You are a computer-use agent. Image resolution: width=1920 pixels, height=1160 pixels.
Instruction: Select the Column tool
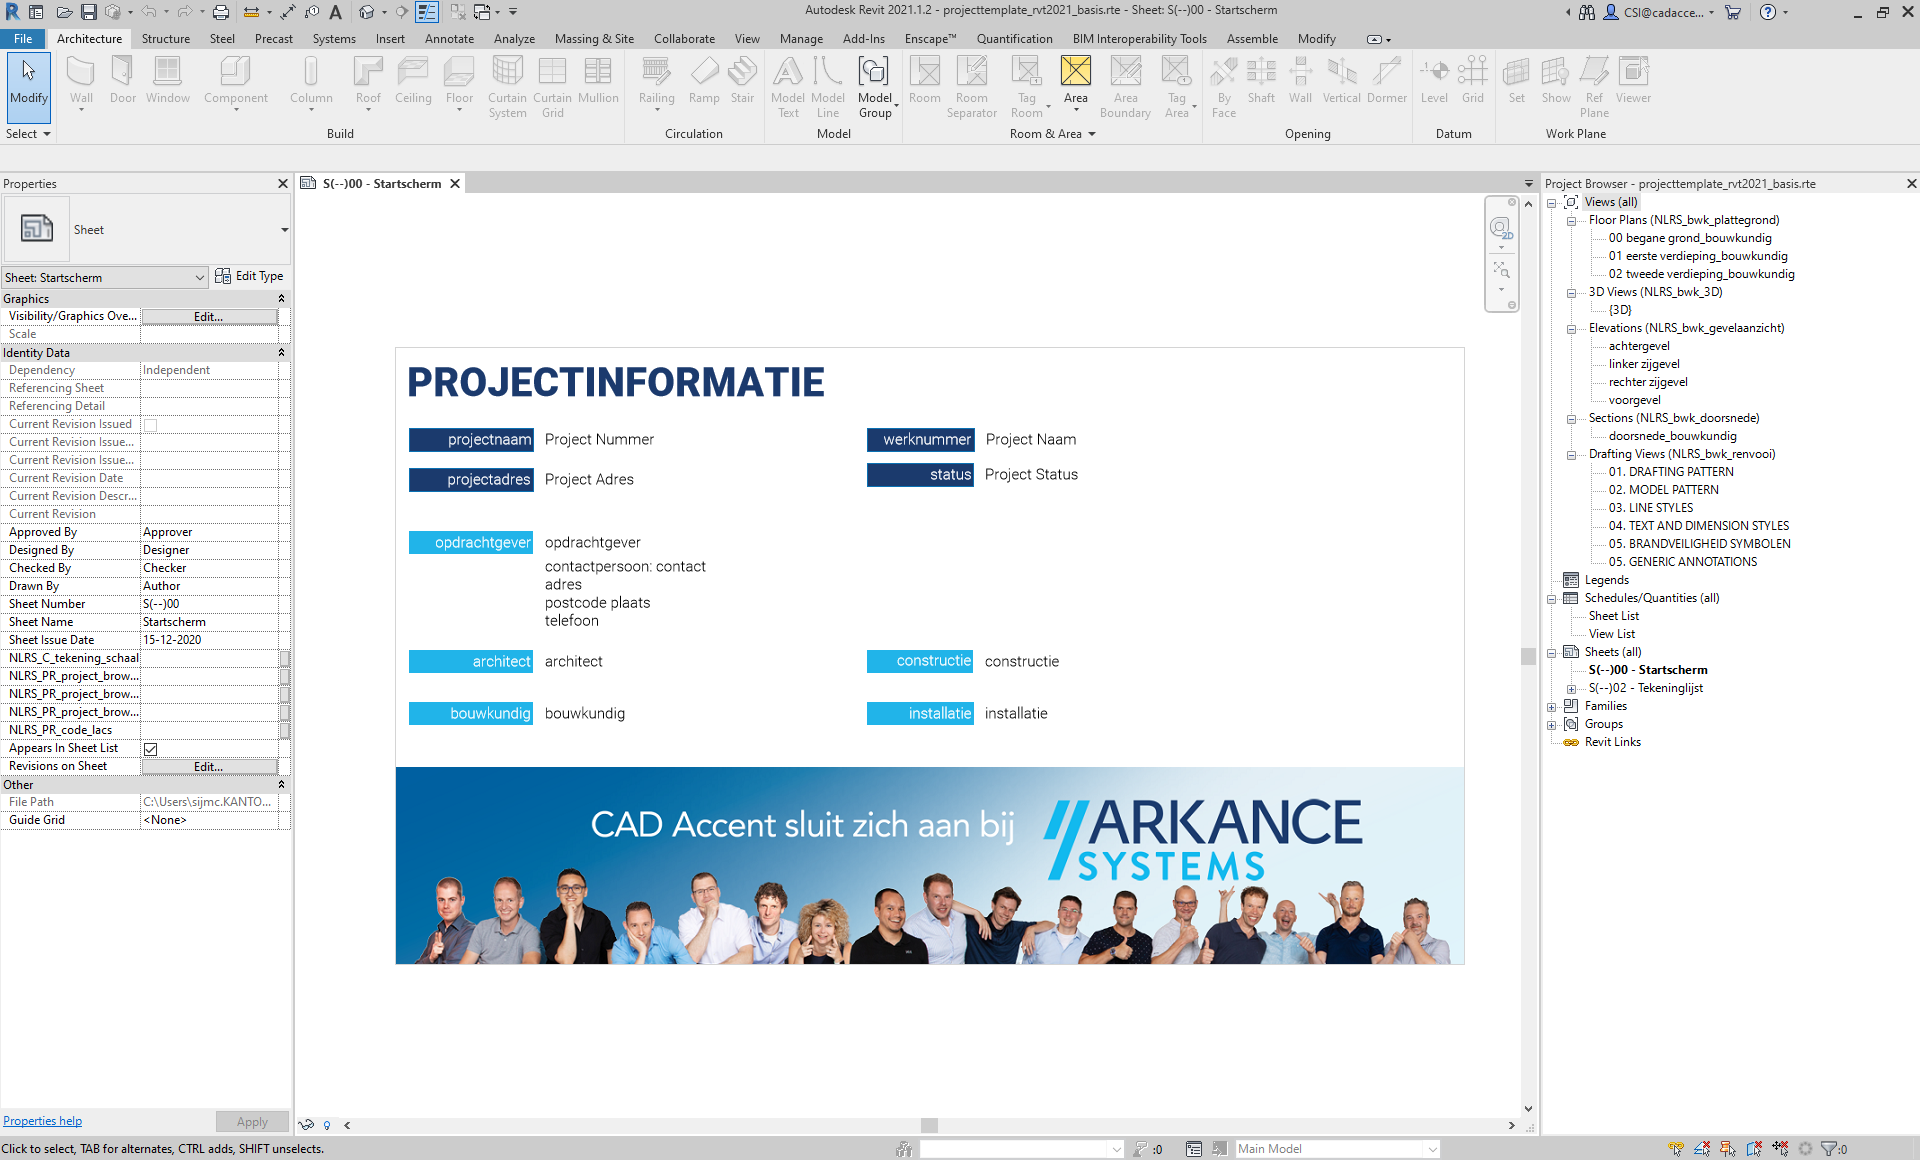(x=311, y=82)
